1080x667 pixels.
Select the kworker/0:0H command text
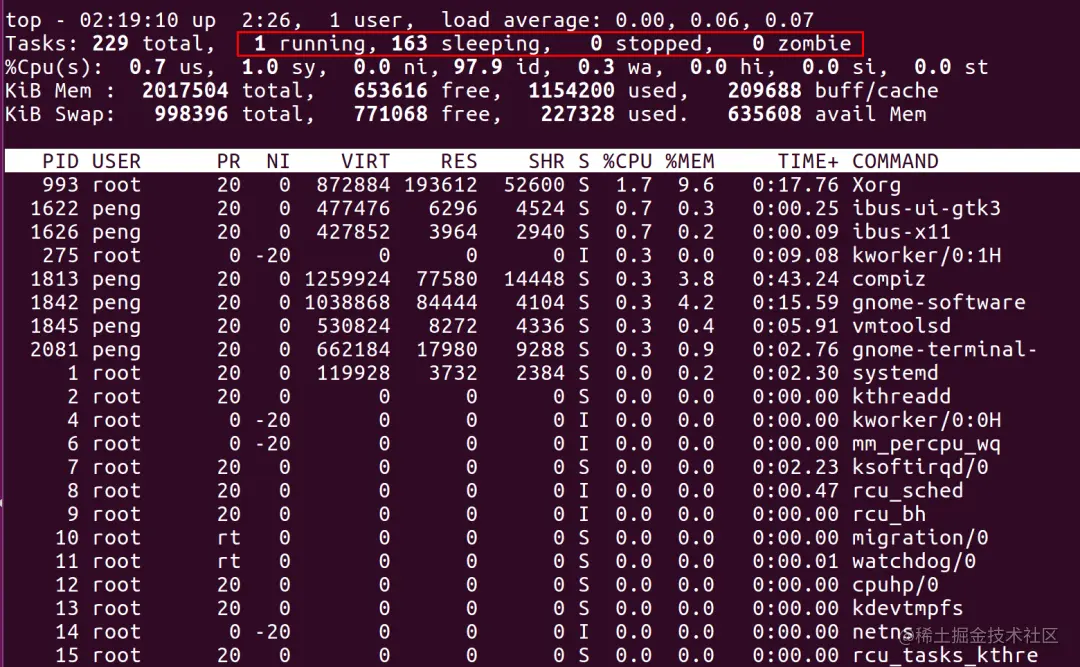click(x=926, y=420)
